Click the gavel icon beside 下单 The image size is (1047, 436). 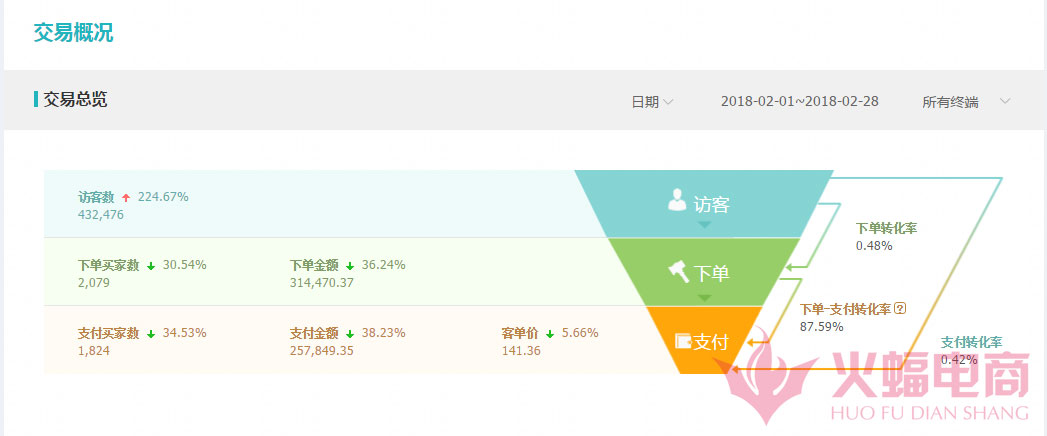[678, 270]
